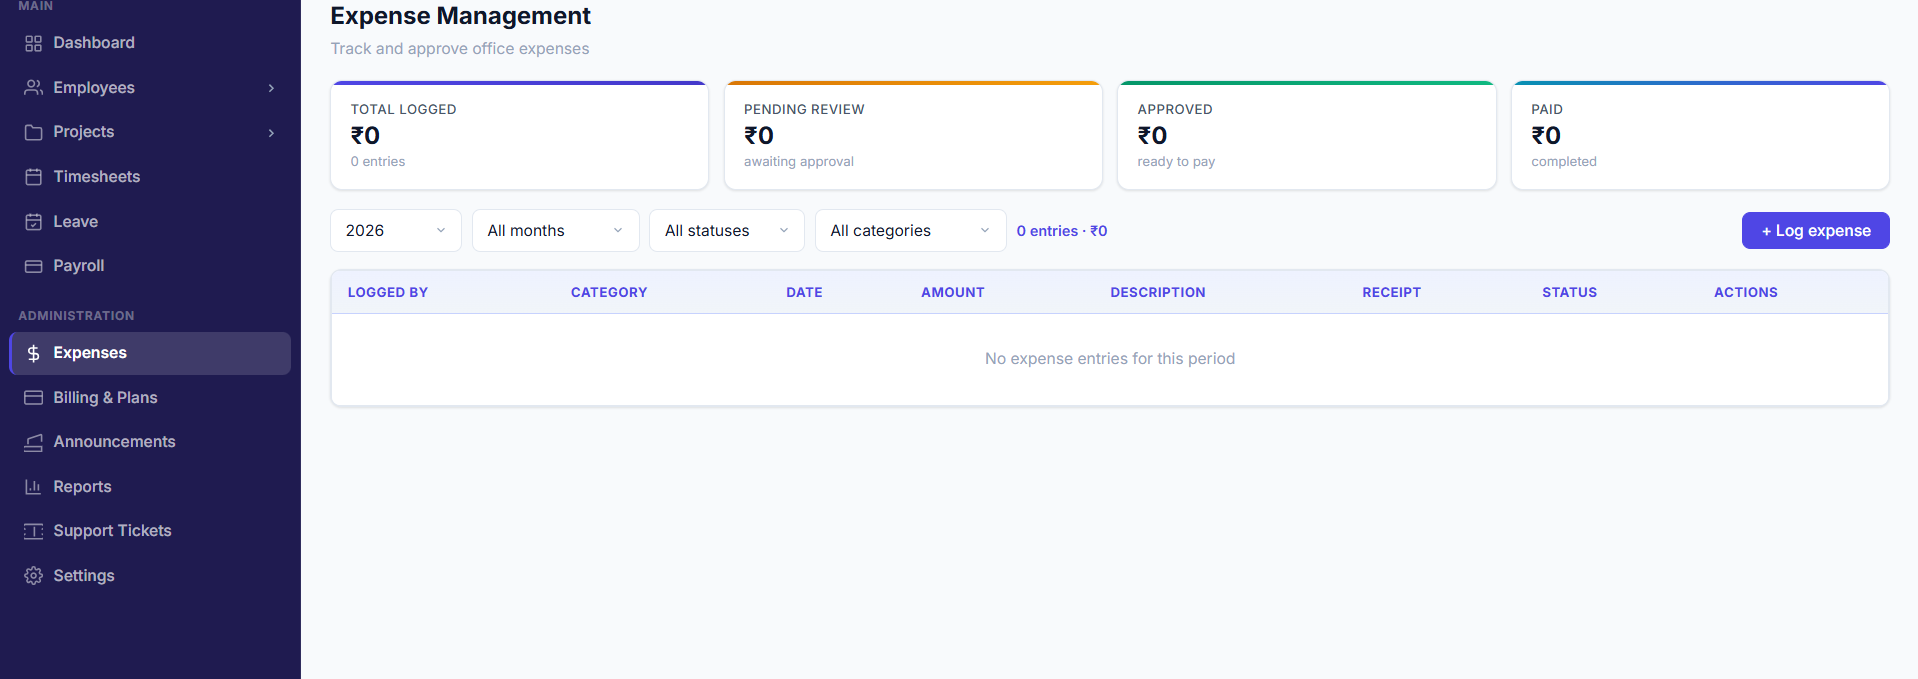This screenshot has height=679, width=1918.
Task: Select Billing & Plans menu item
Action: tap(150, 398)
